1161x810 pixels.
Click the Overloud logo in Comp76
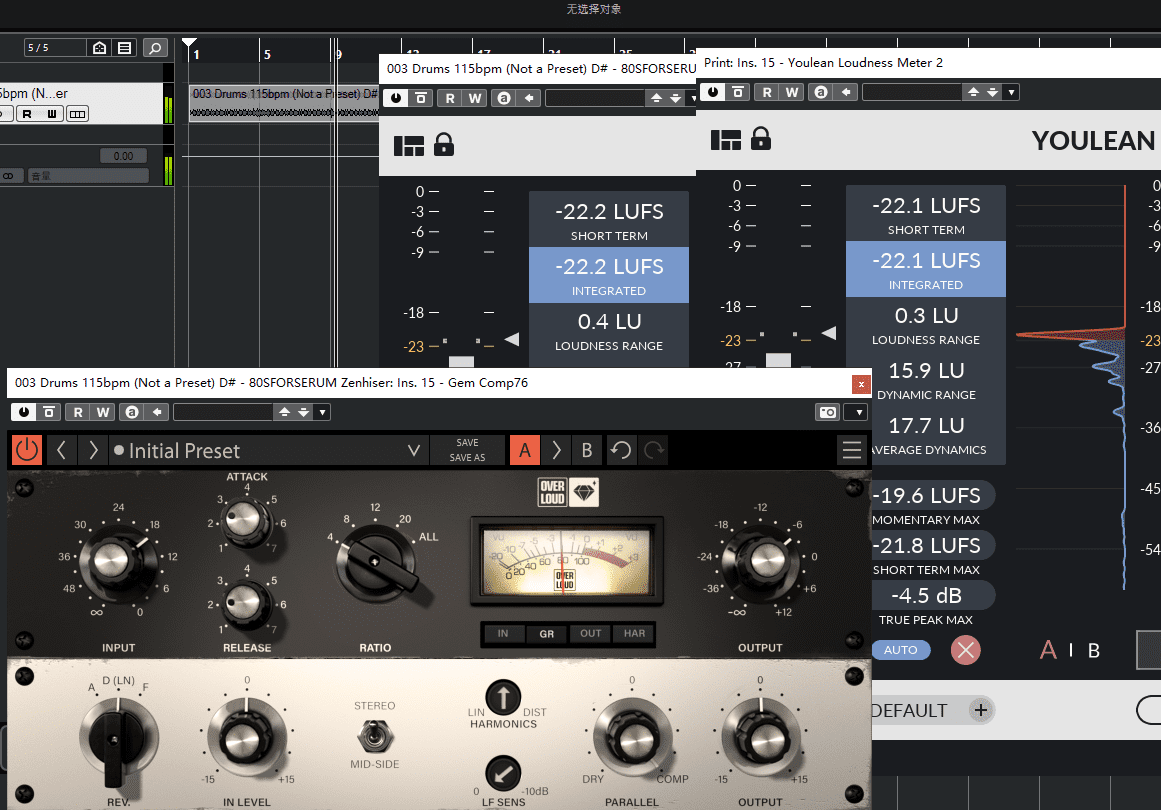click(x=552, y=492)
